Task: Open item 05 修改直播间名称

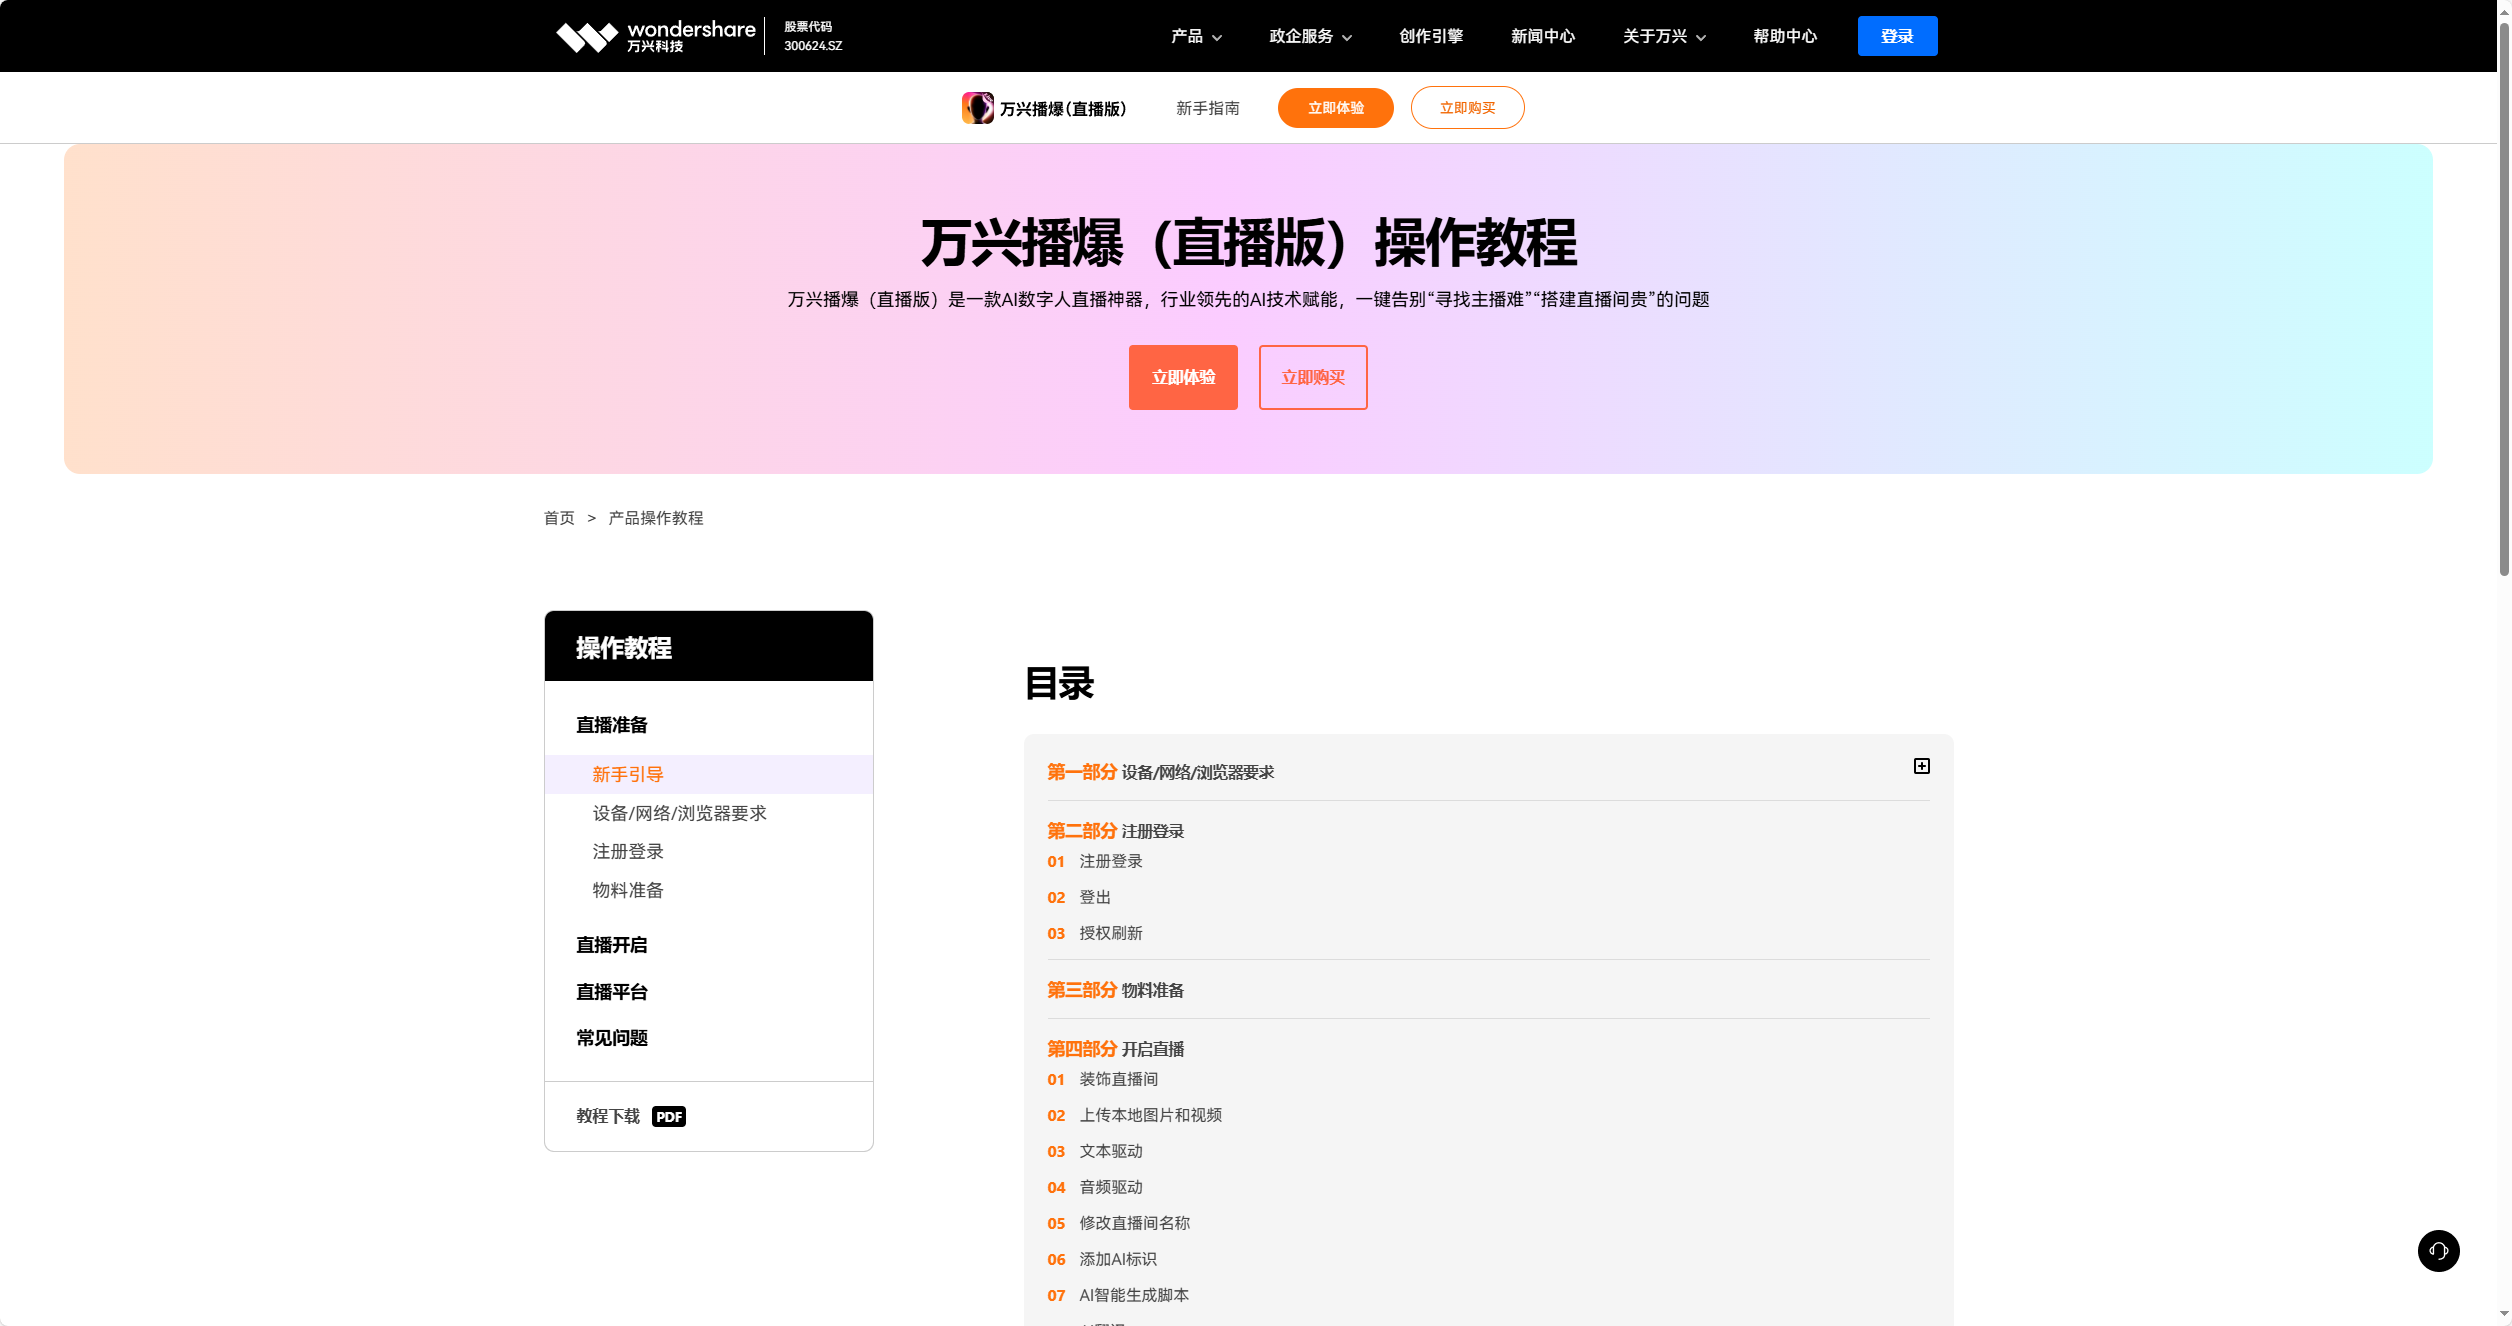Action: (1119, 1223)
